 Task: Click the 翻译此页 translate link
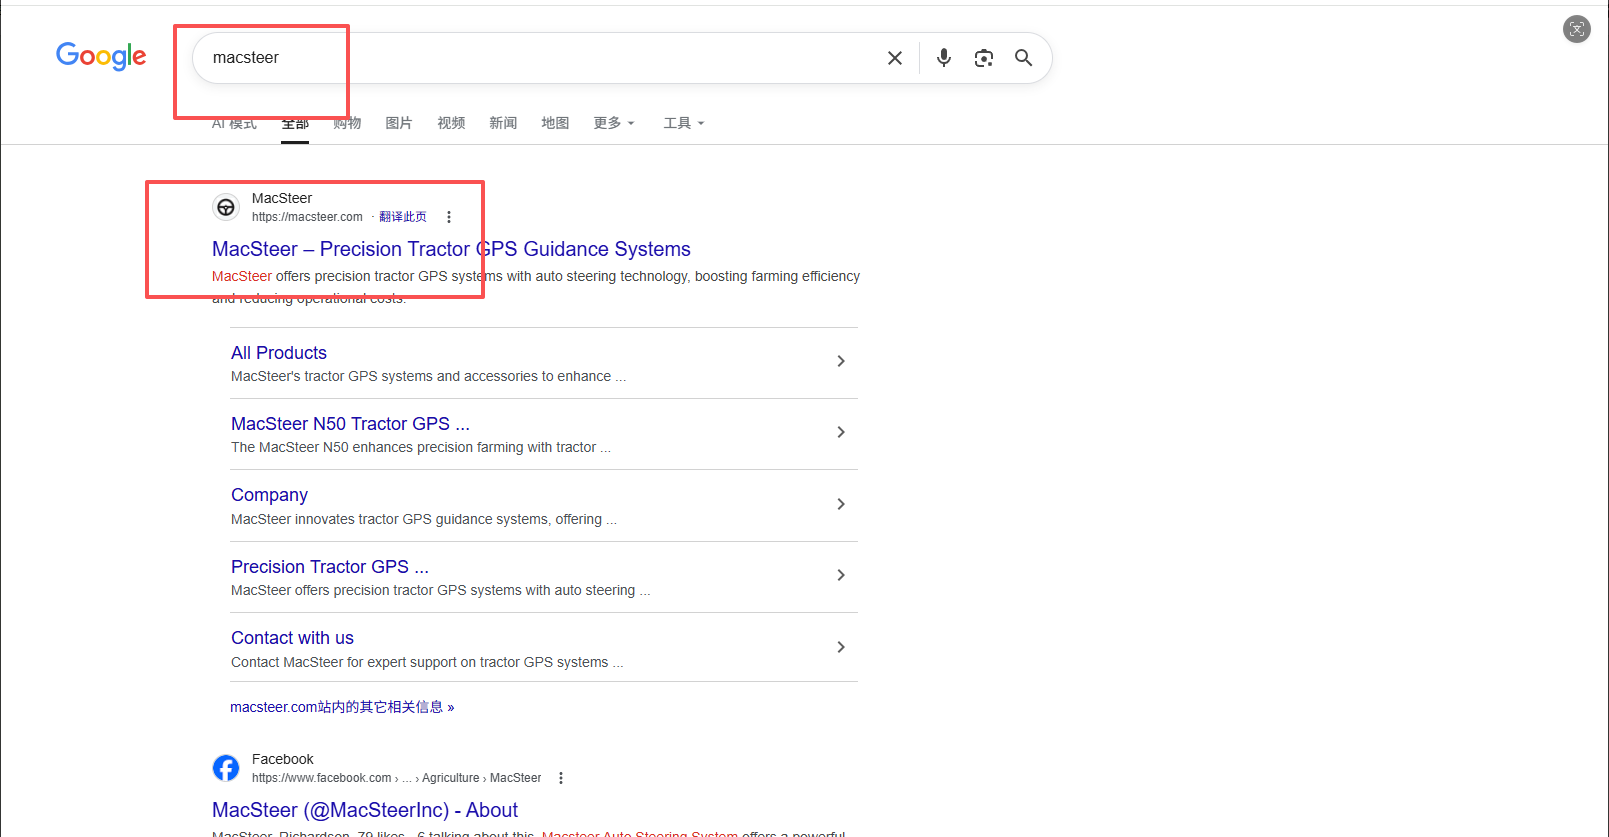[403, 217]
